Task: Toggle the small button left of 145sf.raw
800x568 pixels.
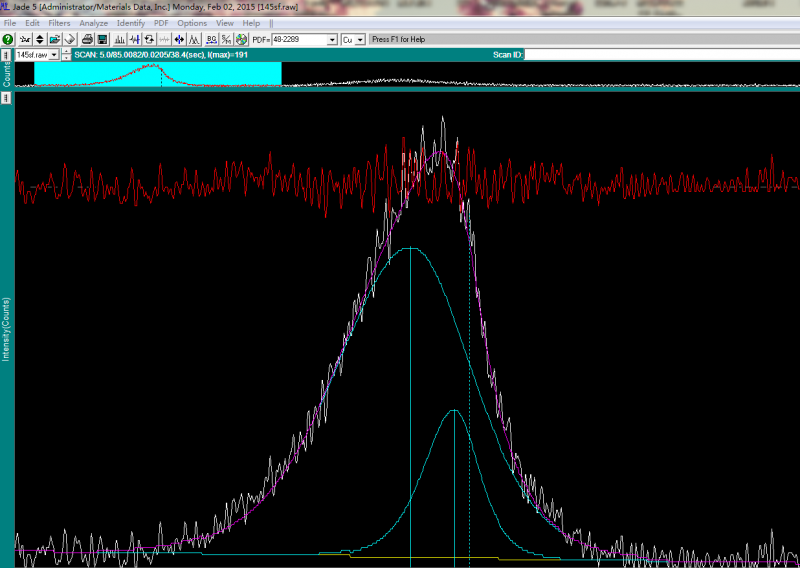Action: click(x=6, y=54)
